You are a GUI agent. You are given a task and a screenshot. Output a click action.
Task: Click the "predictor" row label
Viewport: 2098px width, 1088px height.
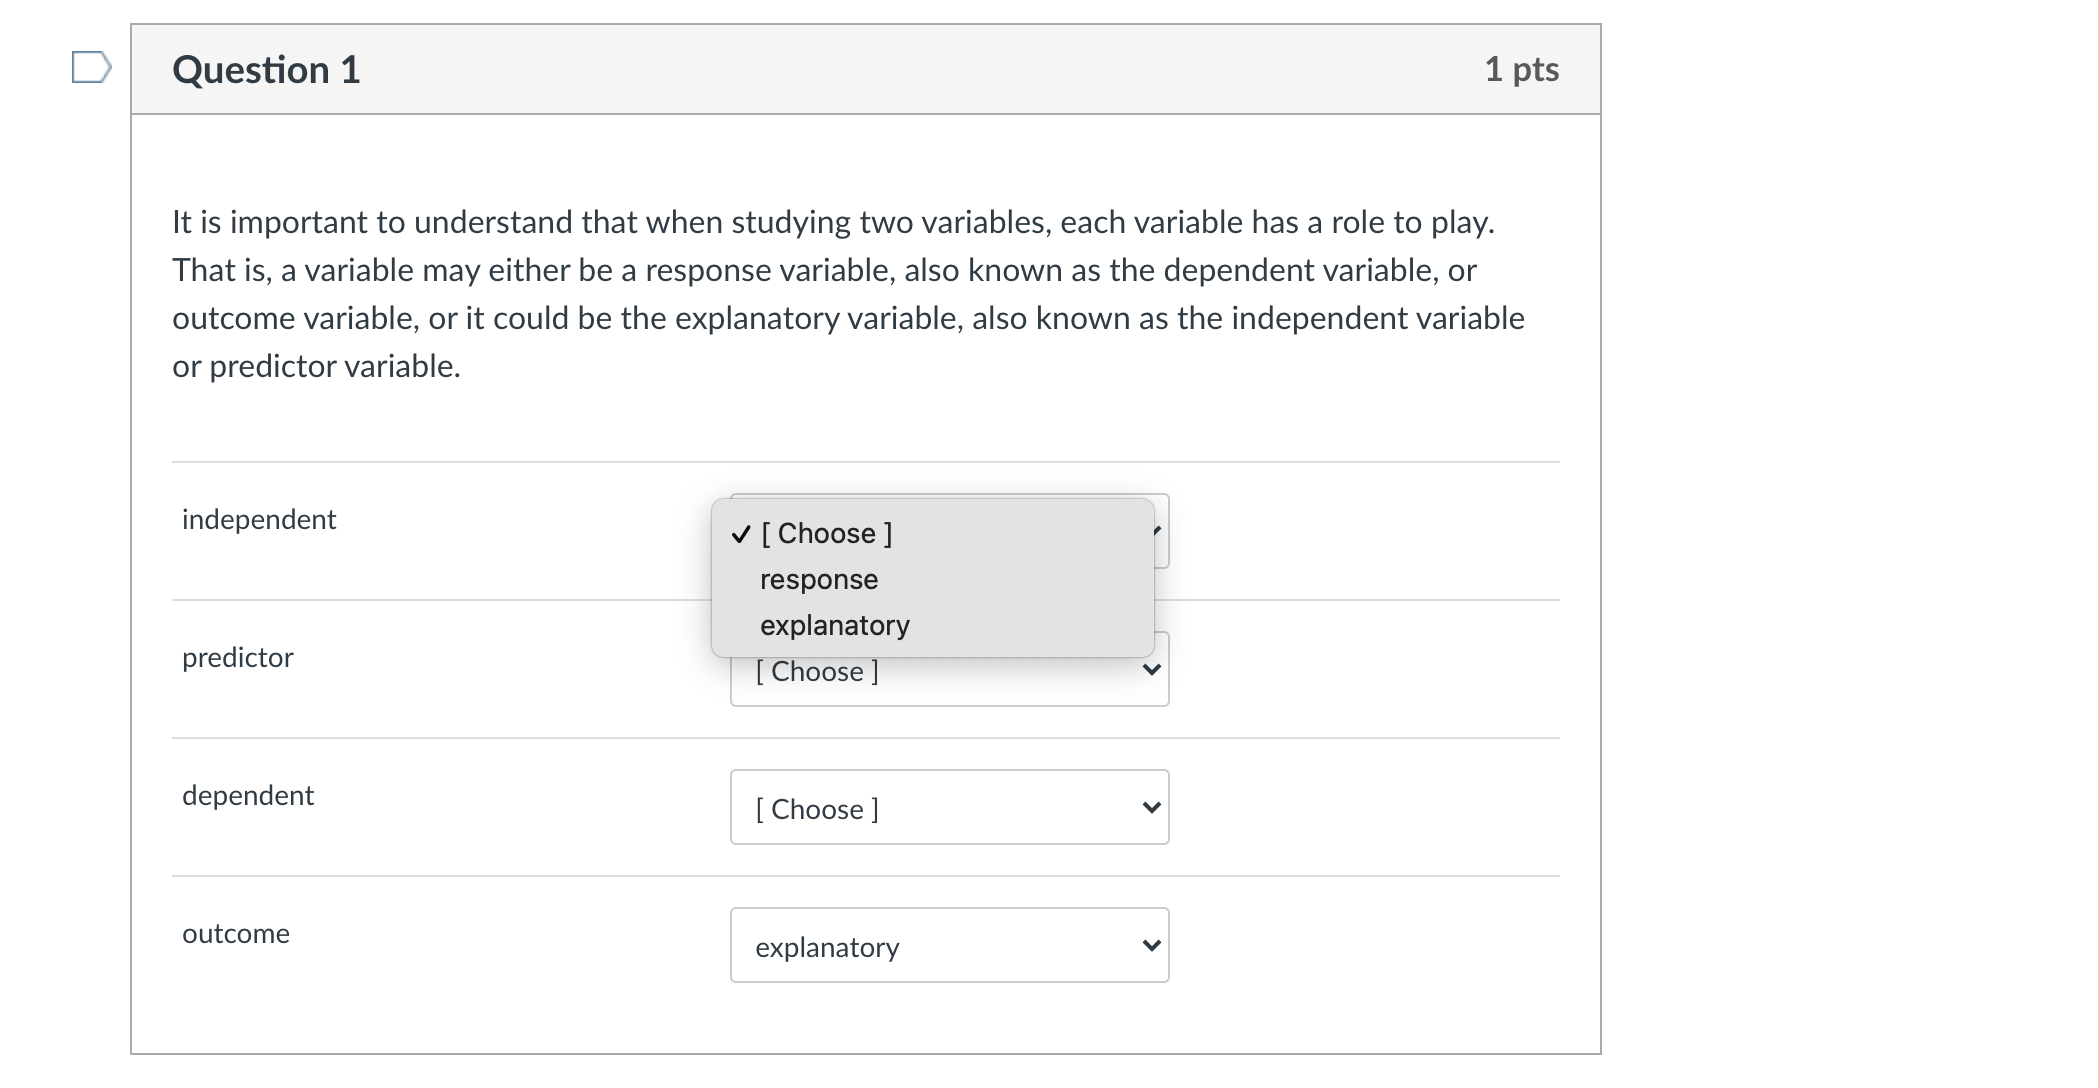pyautogui.click(x=238, y=658)
